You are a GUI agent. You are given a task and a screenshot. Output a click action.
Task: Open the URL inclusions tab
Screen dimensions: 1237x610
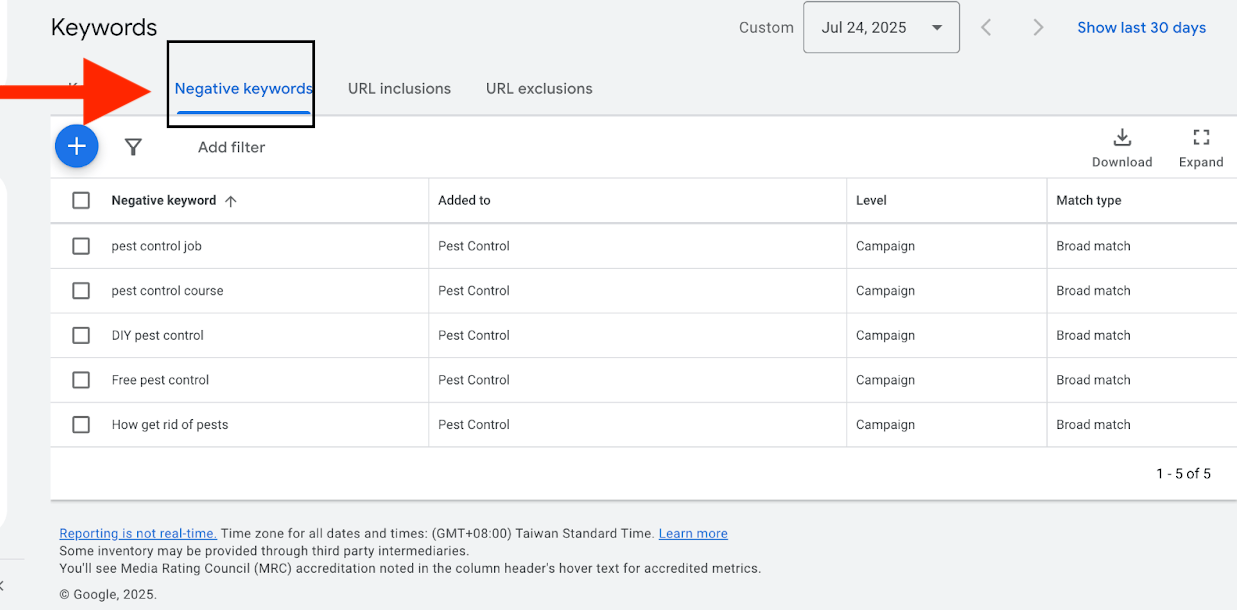(399, 89)
